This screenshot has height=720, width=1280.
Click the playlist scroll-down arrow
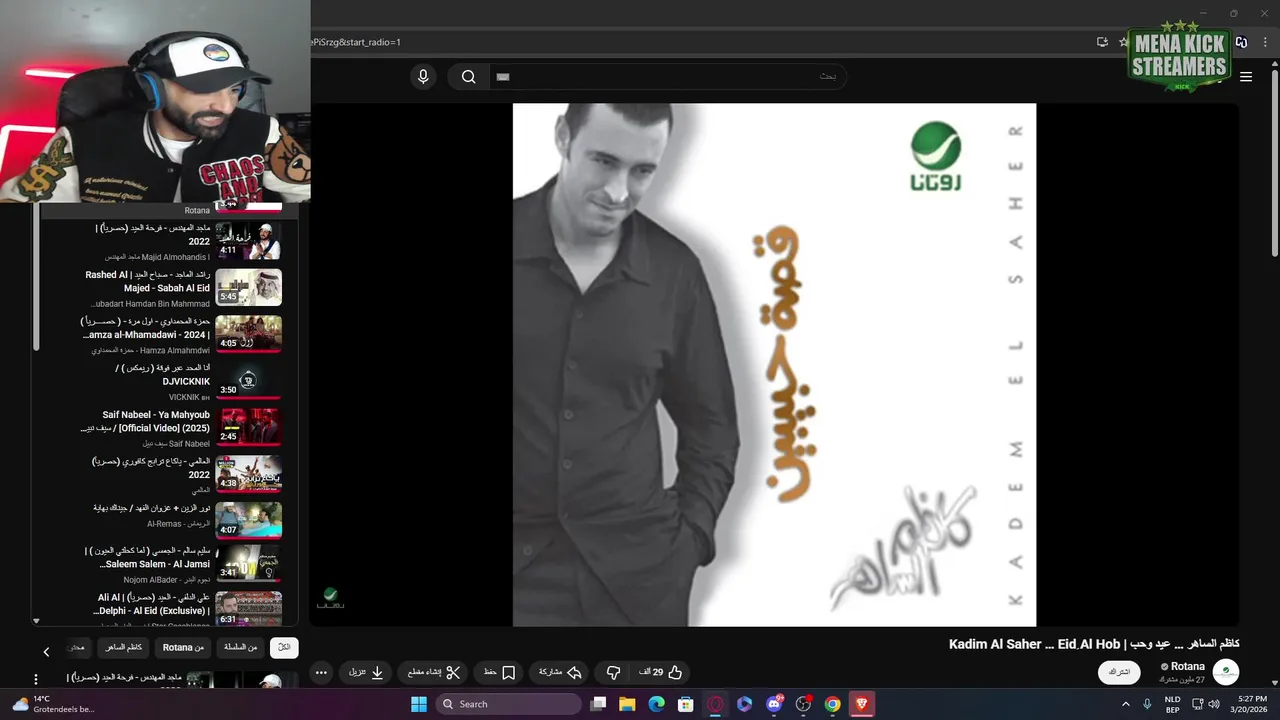coord(36,621)
